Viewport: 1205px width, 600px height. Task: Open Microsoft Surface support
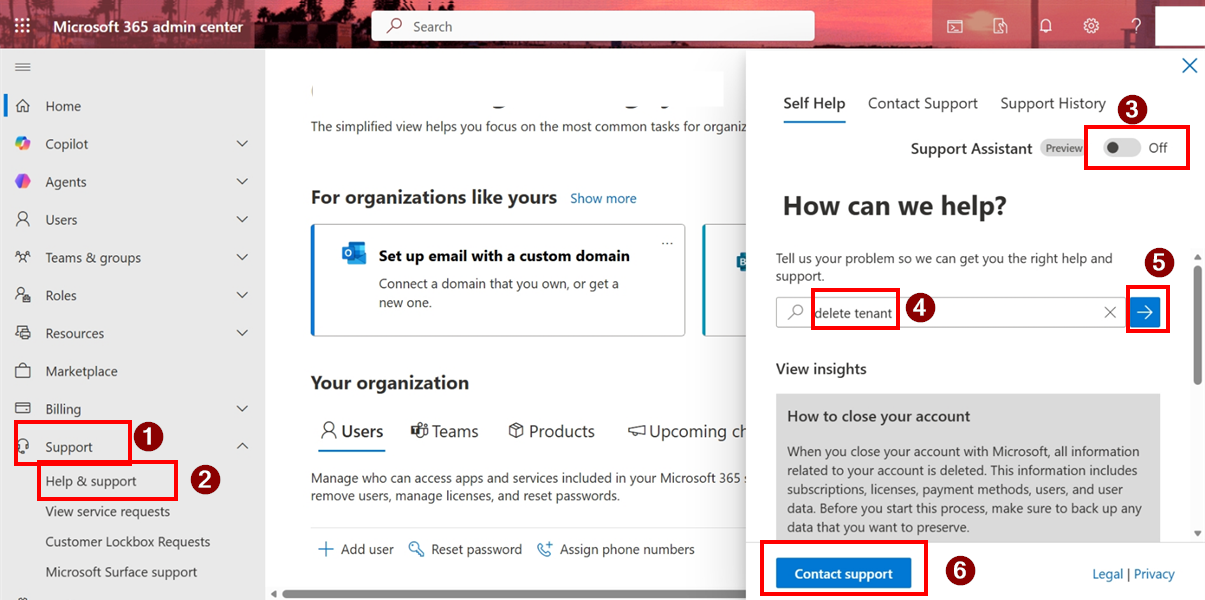tap(121, 573)
